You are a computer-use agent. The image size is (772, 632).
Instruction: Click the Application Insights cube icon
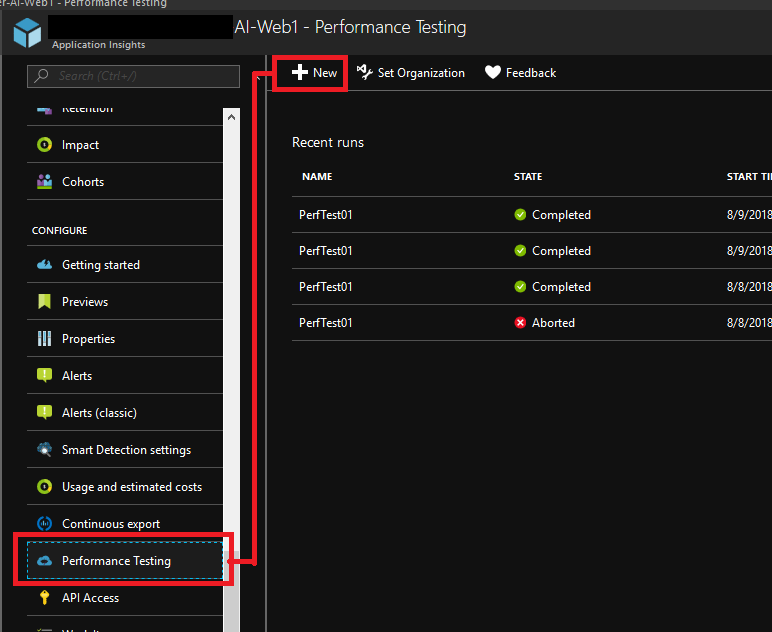point(27,32)
